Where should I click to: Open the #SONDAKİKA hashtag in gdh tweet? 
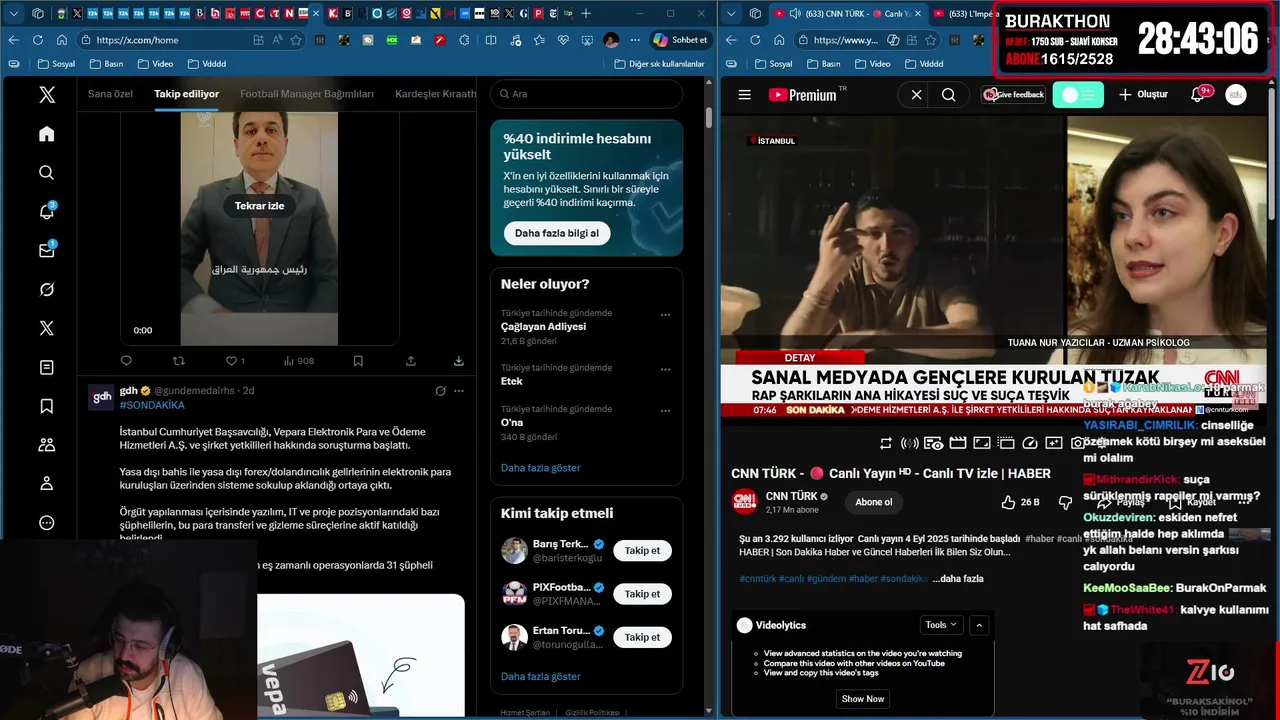coord(152,405)
